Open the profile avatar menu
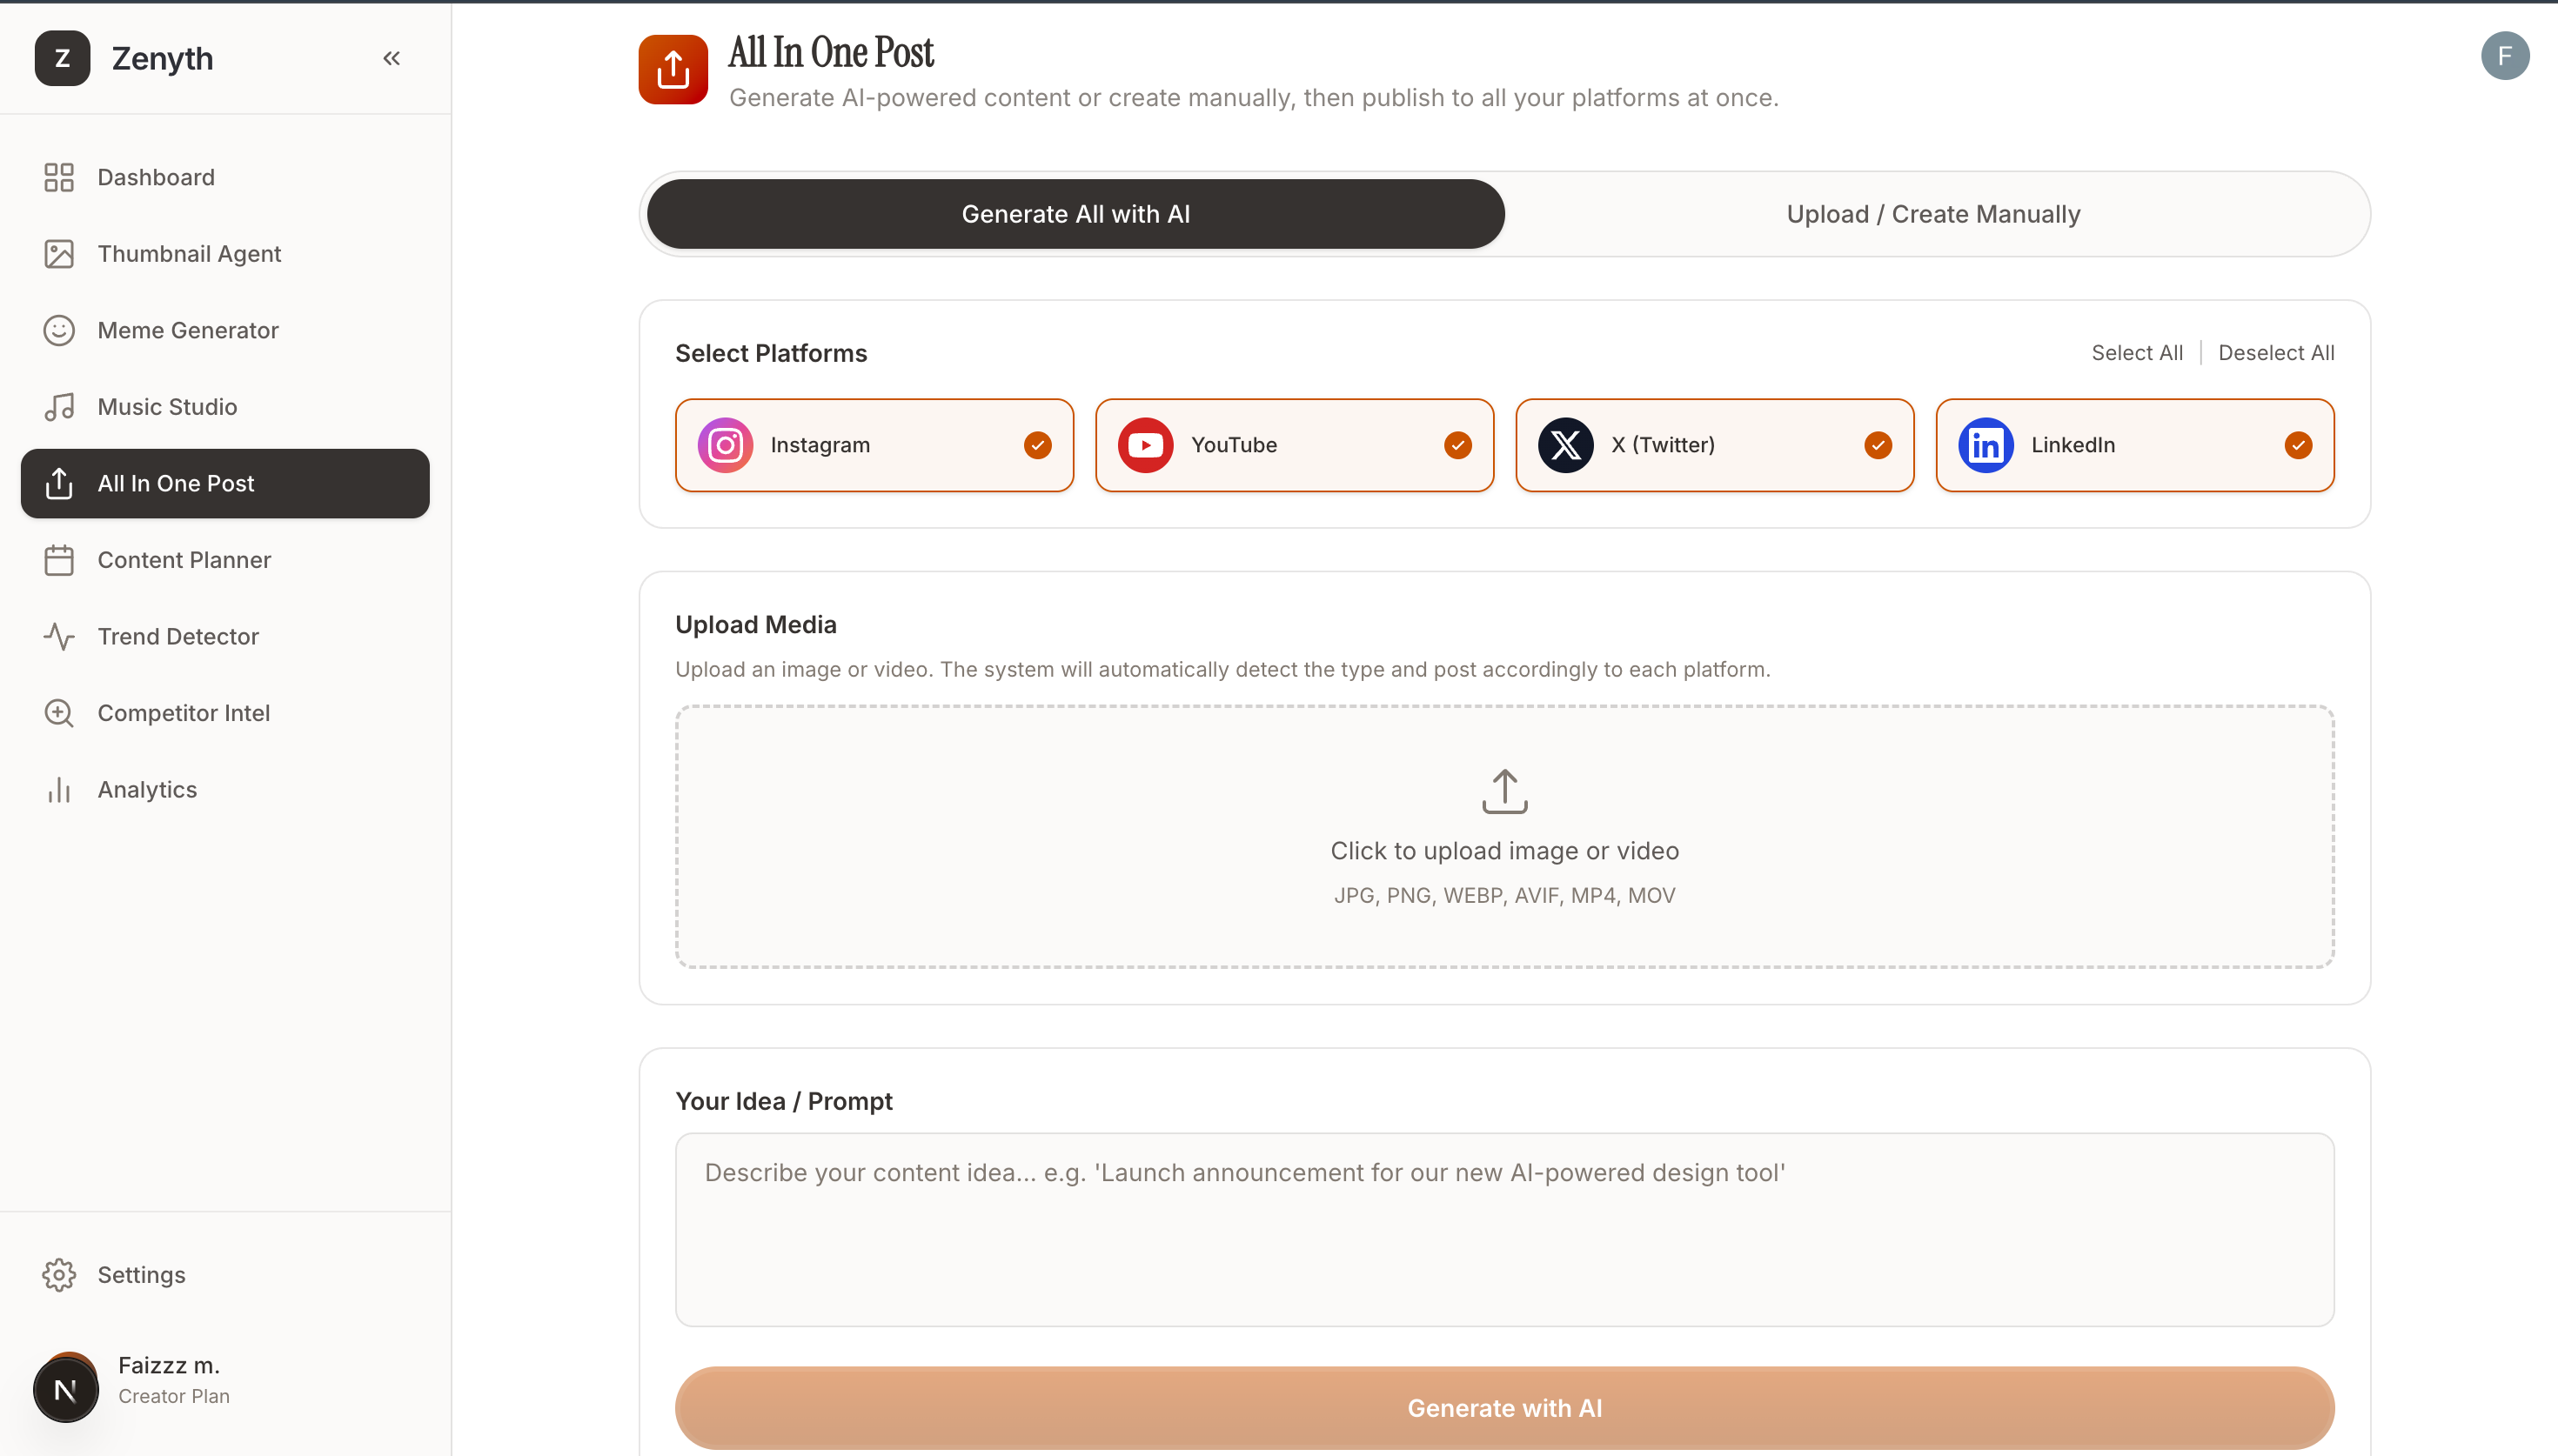The width and height of the screenshot is (2558, 1456). pos(2505,56)
